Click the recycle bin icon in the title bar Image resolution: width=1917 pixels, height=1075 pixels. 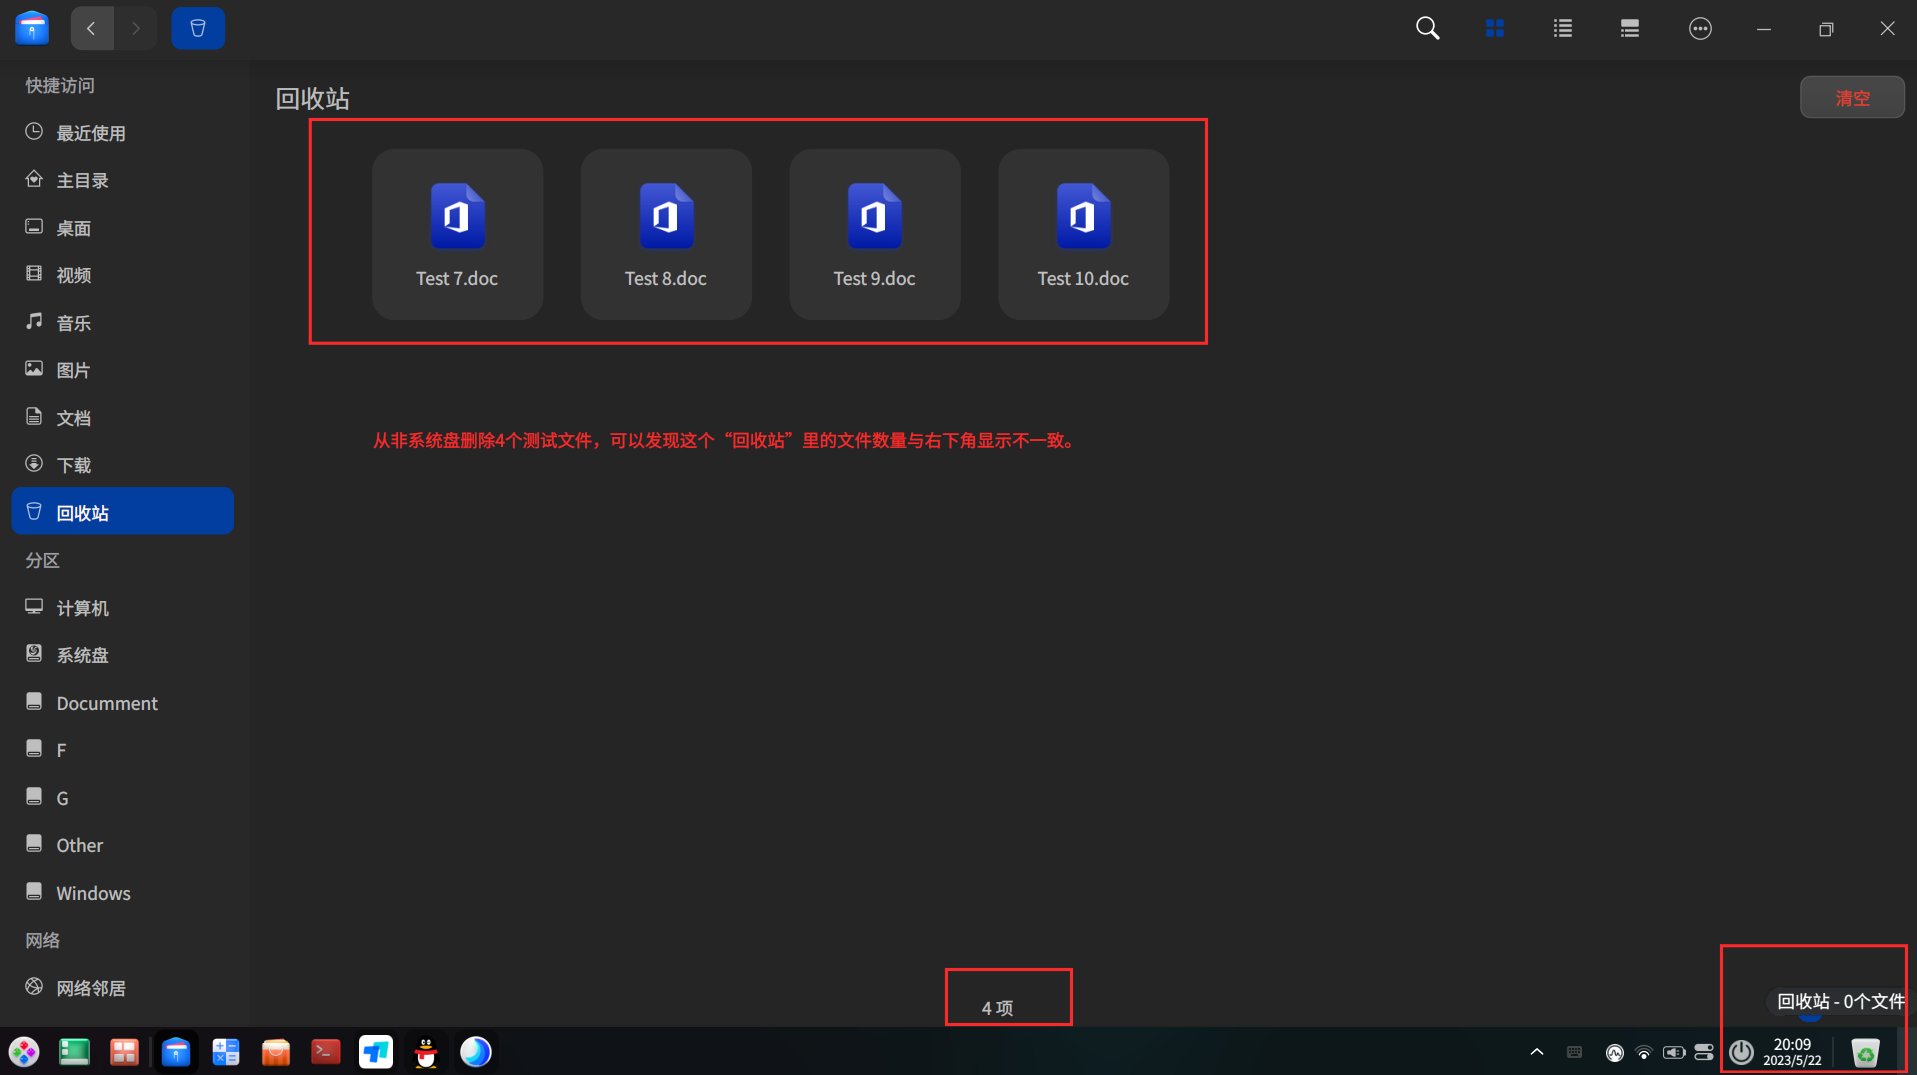198,28
